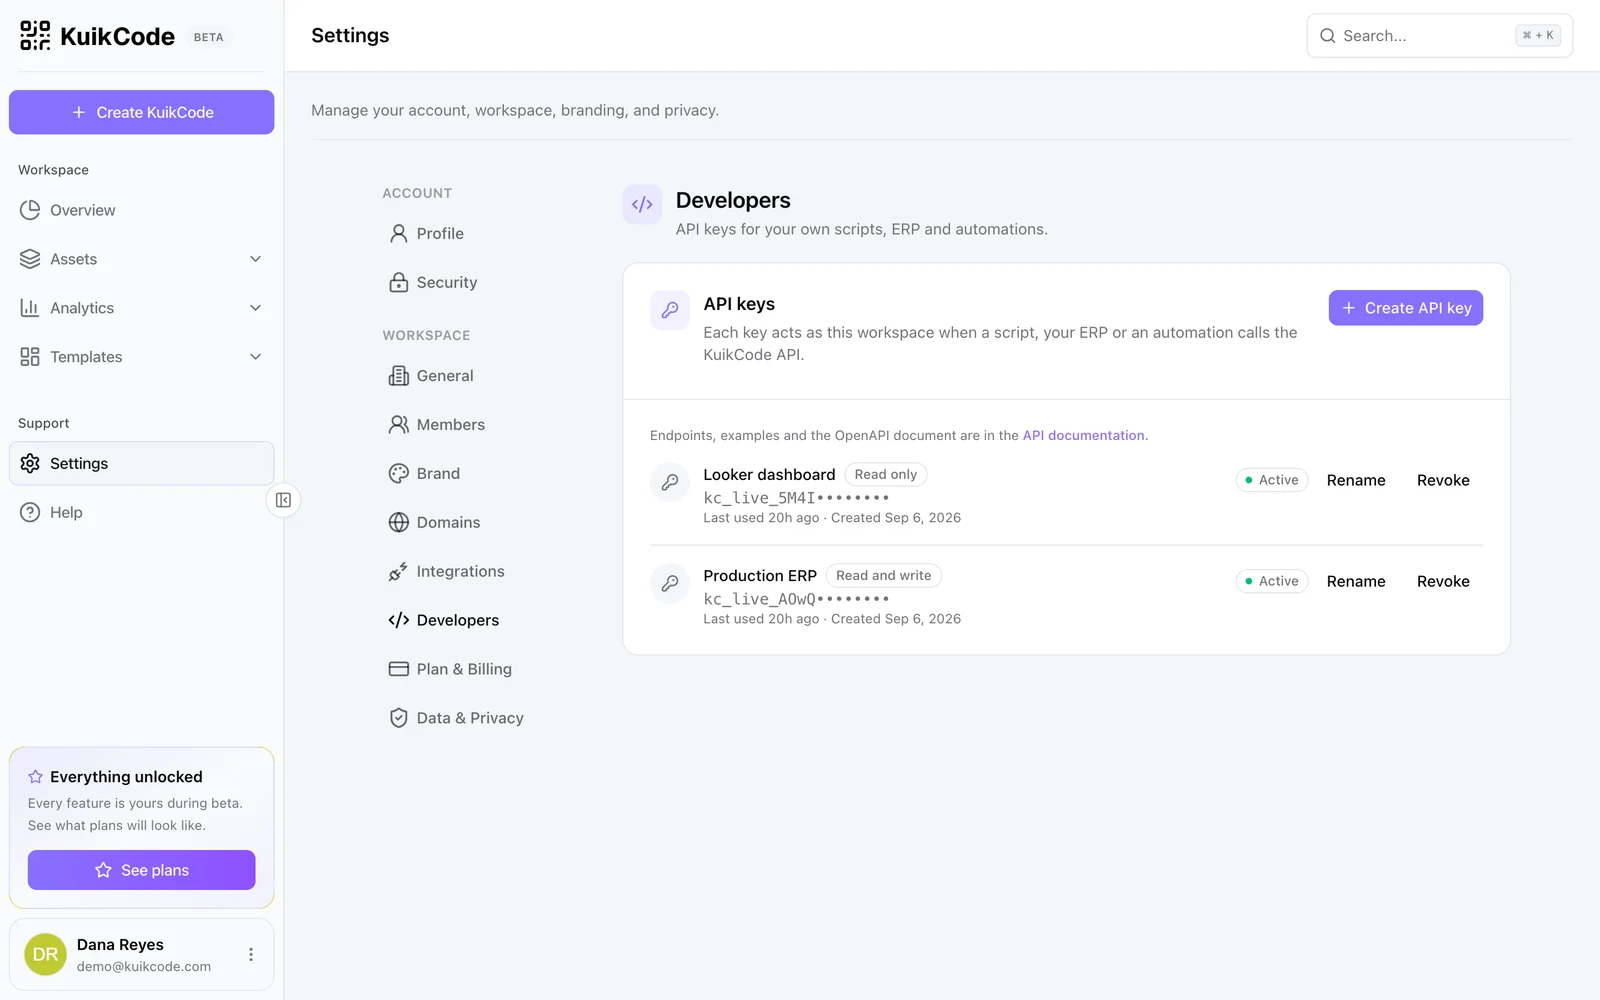
Task: Click the DR user avatar
Action: click(45, 955)
